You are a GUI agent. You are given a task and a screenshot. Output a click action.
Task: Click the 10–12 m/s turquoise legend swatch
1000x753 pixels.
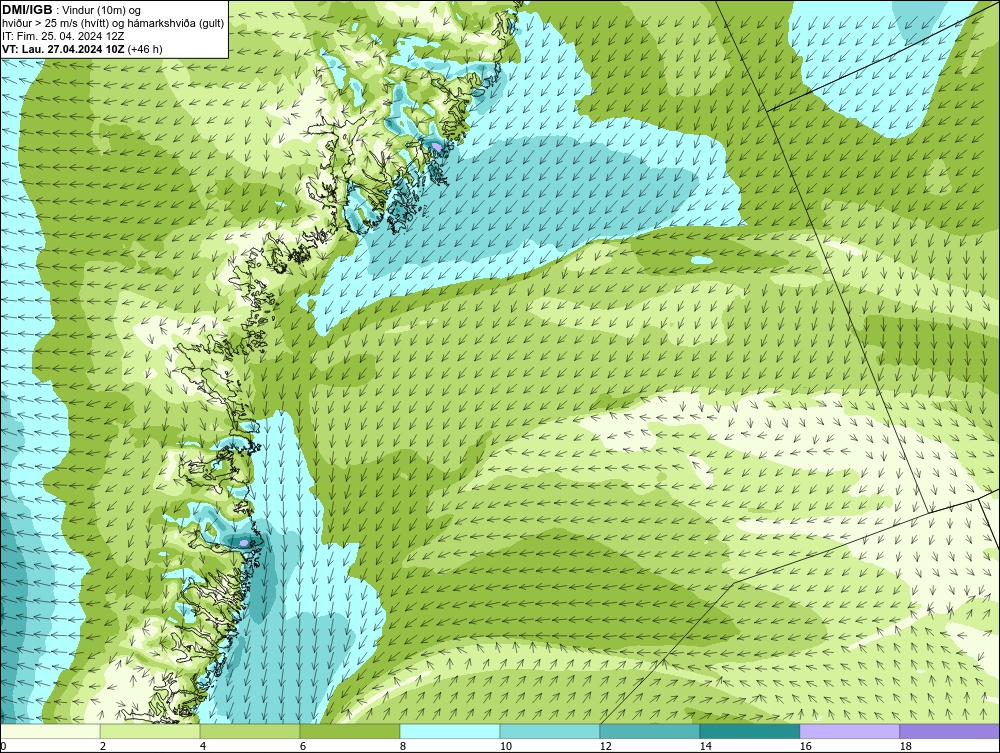(550, 731)
